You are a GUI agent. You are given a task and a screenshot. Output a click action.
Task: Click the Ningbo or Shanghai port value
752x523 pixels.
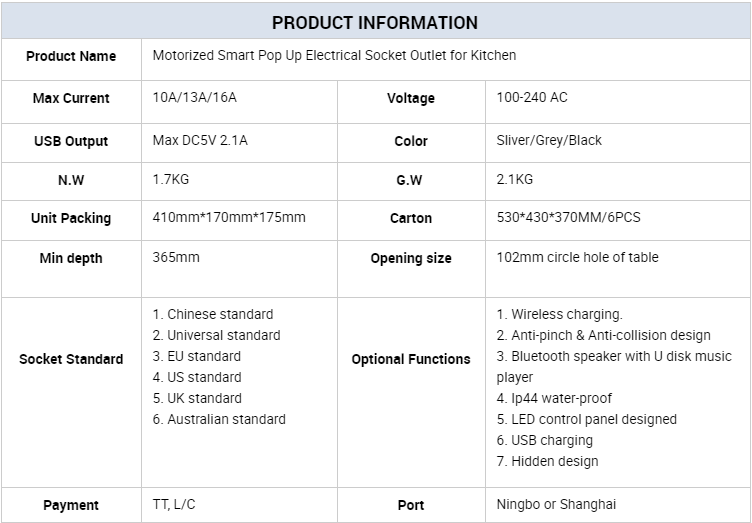coord(556,504)
